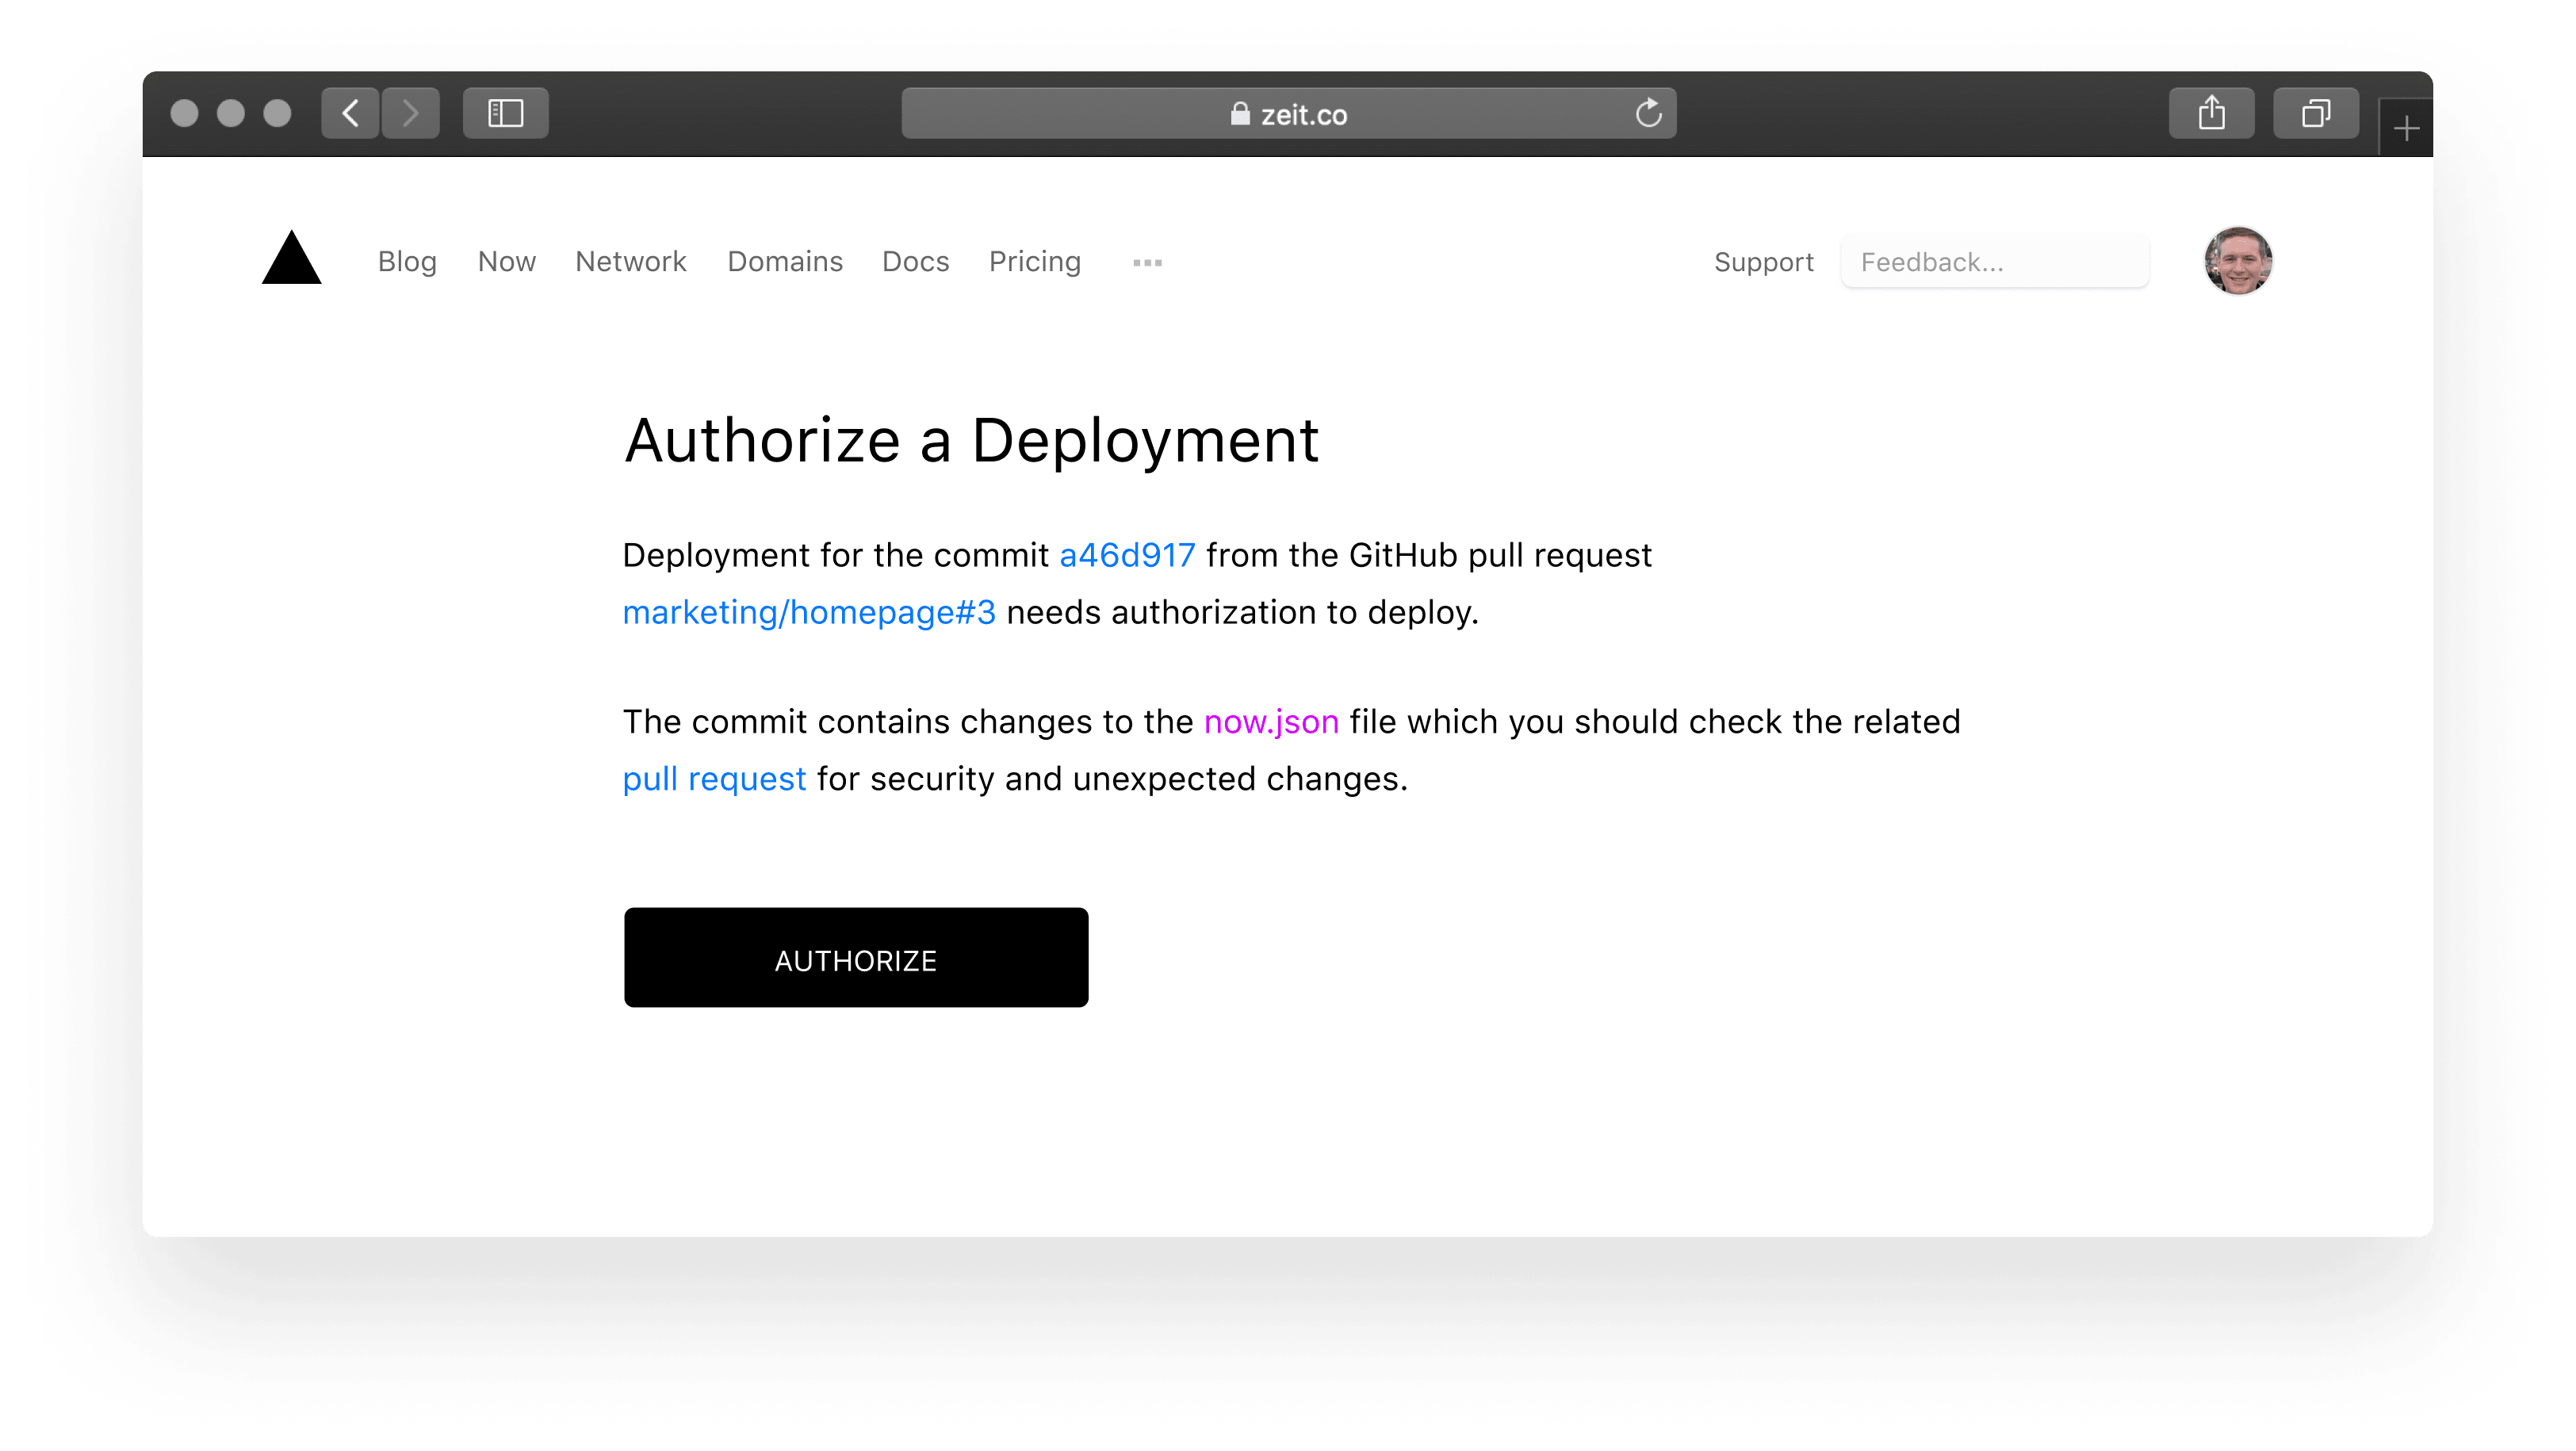
Task: Open the Safari share icon
Action: pos(2211,113)
